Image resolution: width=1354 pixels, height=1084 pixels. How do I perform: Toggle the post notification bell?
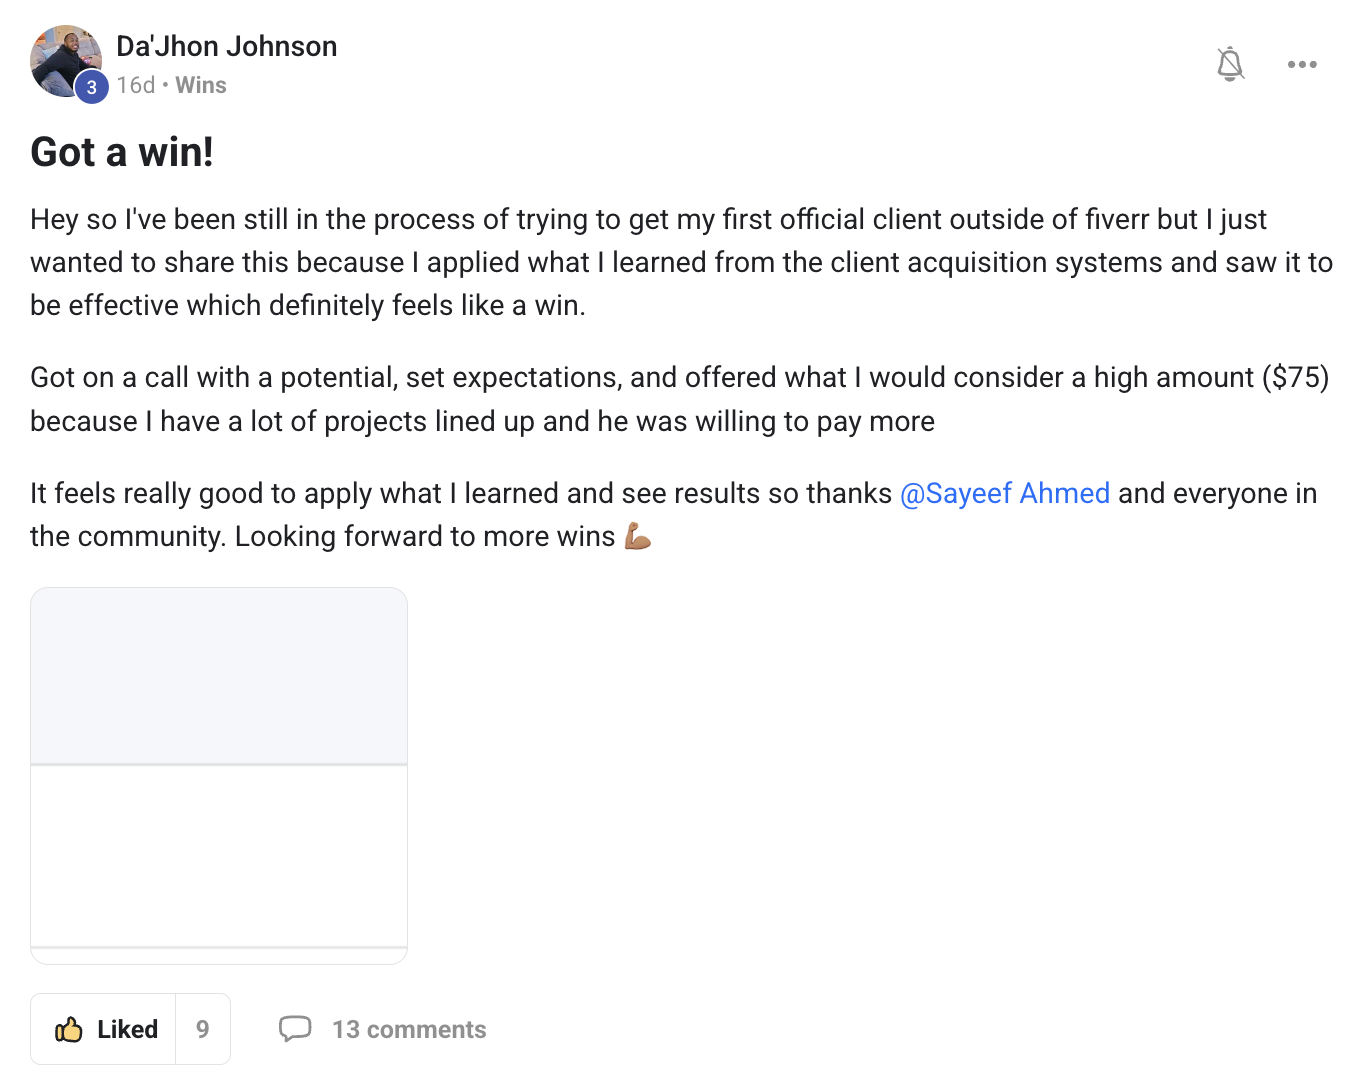pyautogui.click(x=1230, y=64)
